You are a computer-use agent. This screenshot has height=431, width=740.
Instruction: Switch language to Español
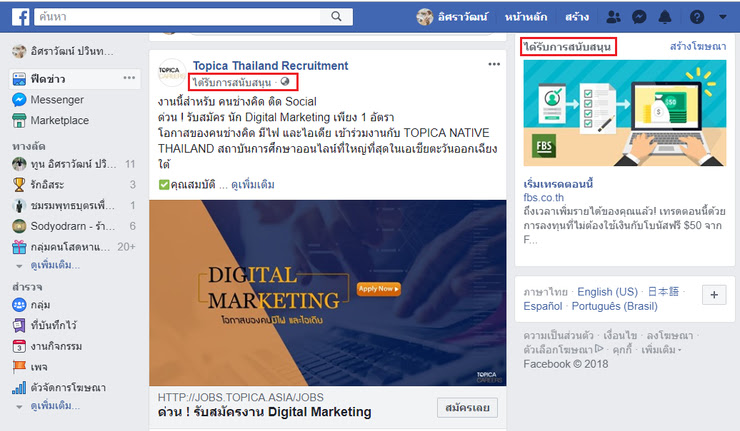coord(543,306)
